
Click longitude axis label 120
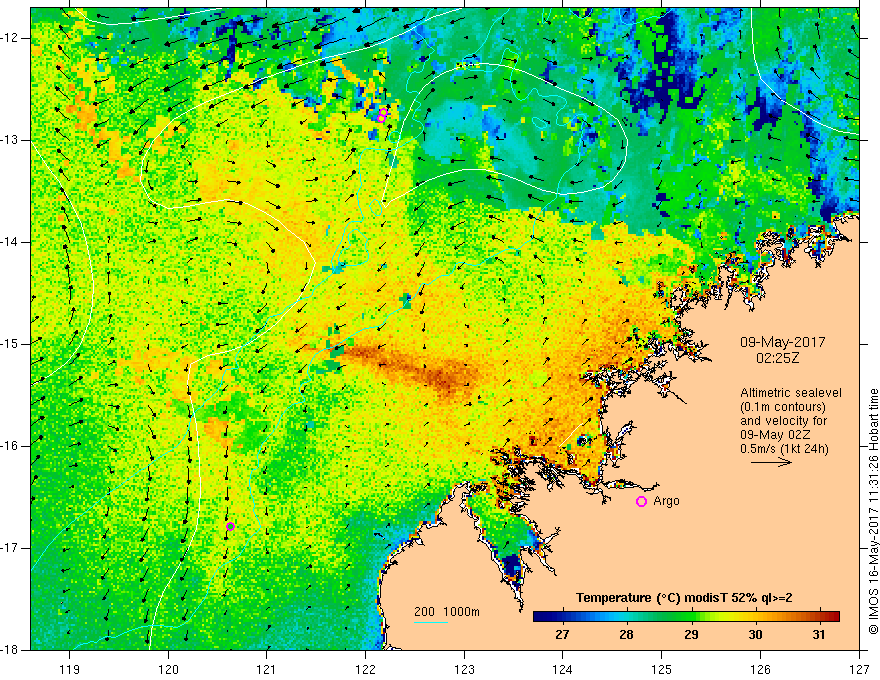click(168, 669)
